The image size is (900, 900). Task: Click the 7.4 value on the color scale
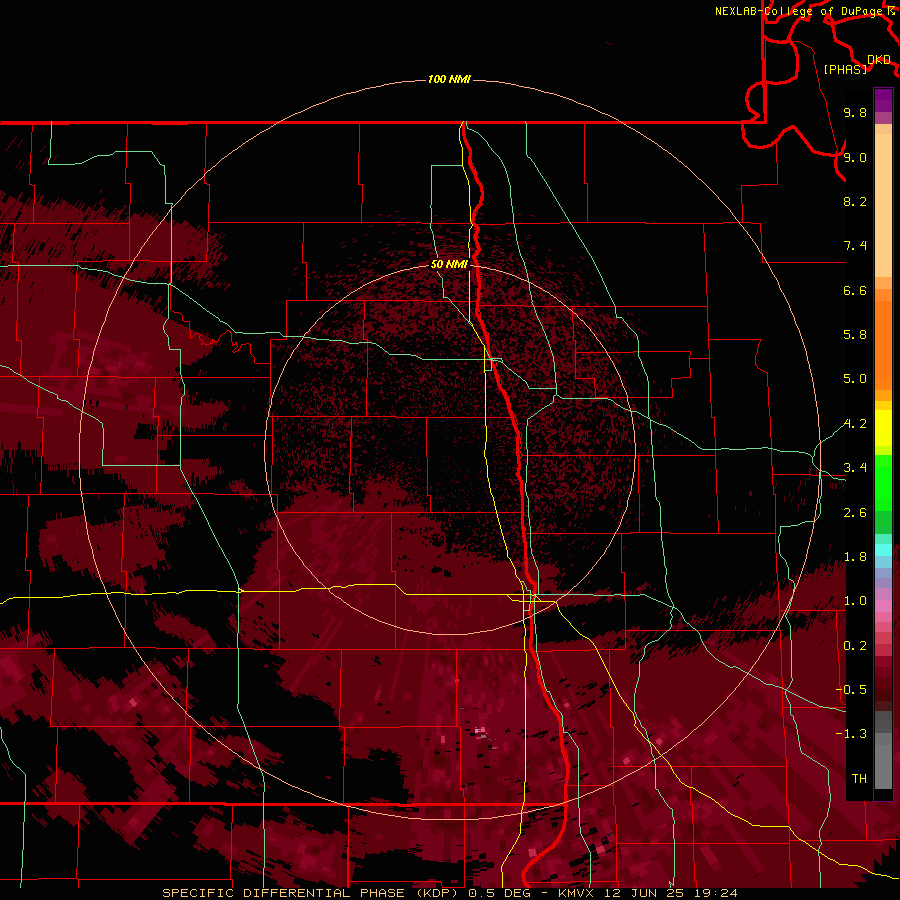[x=855, y=246]
